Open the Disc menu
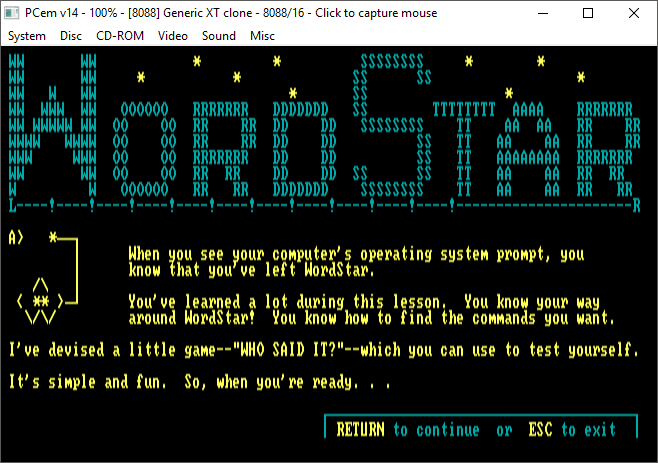This screenshot has height=463, width=658. (71, 36)
